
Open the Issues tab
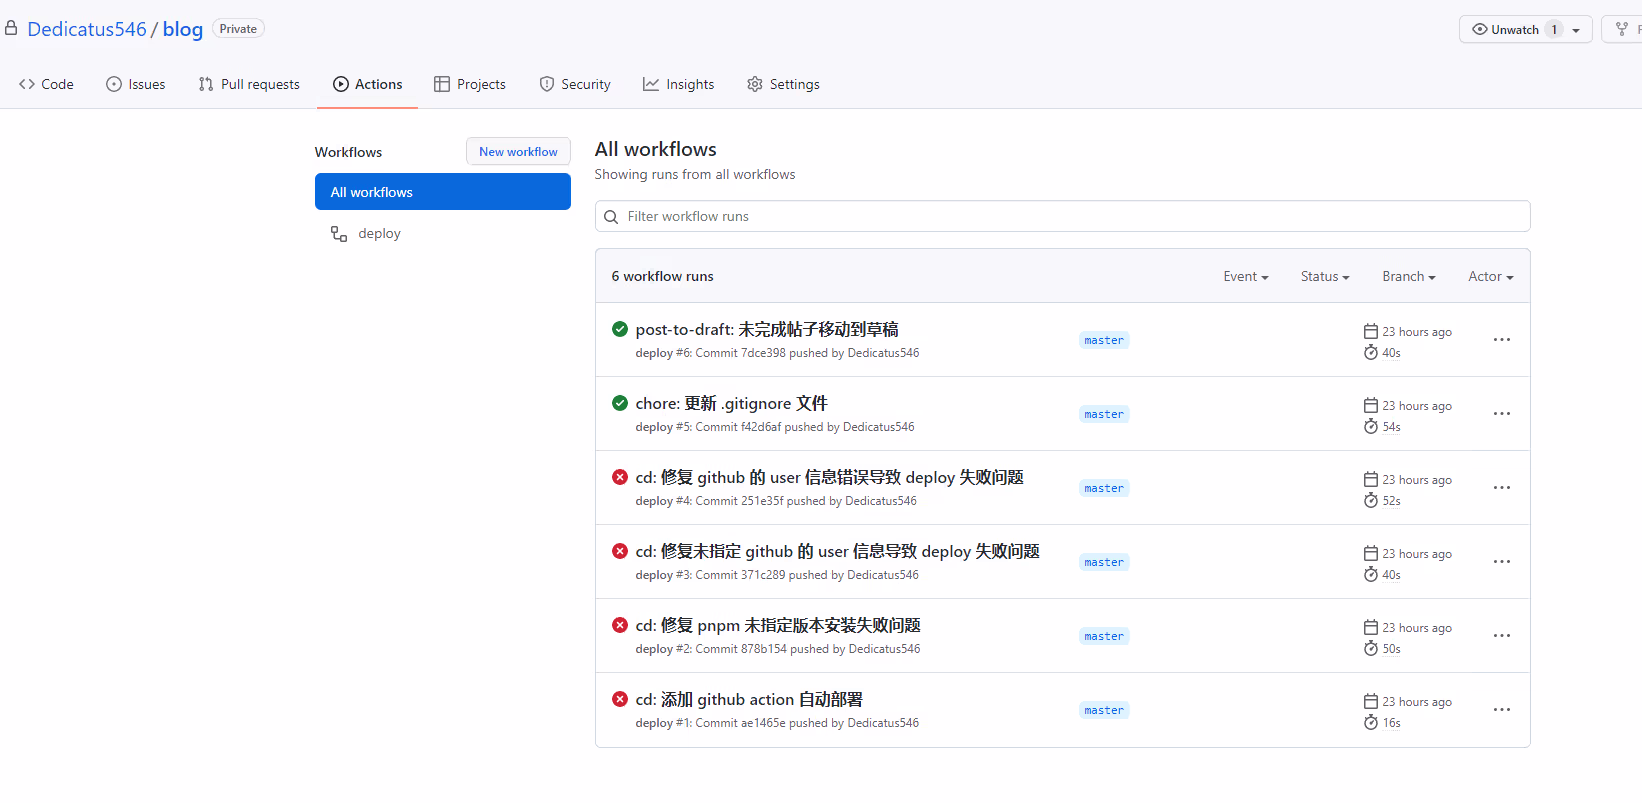[136, 84]
